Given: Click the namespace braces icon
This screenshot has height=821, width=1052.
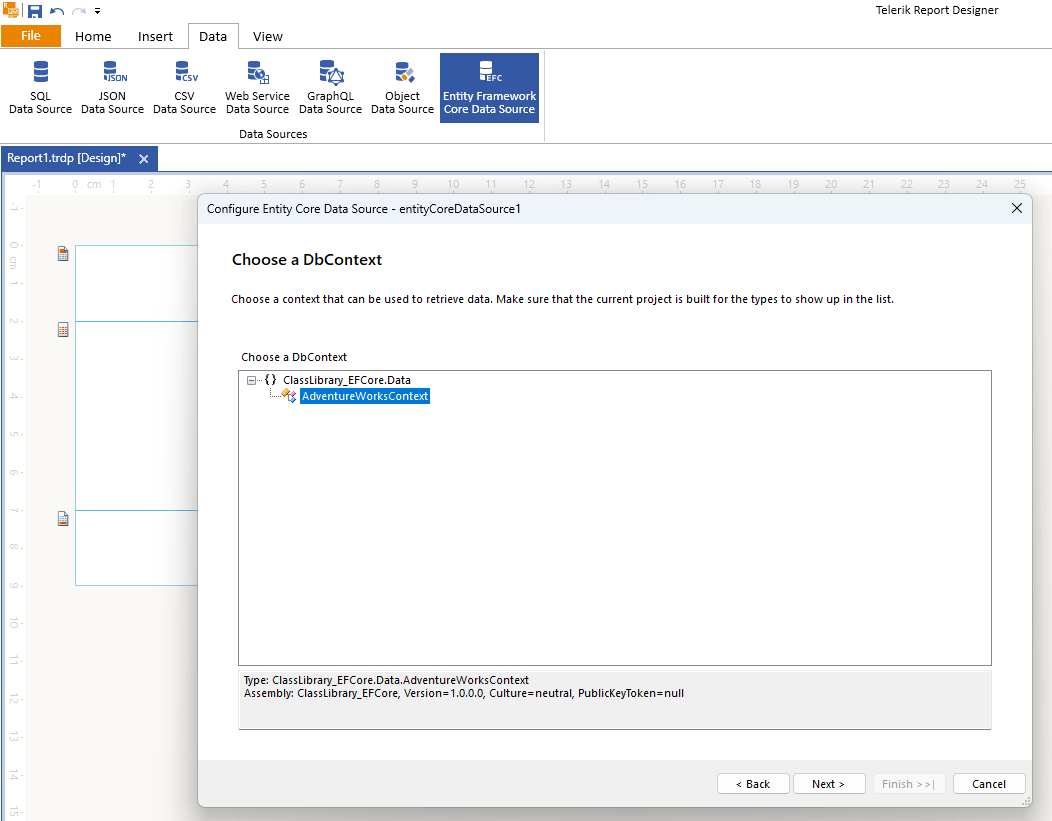Looking at the screenshot, I should (270, 380).
